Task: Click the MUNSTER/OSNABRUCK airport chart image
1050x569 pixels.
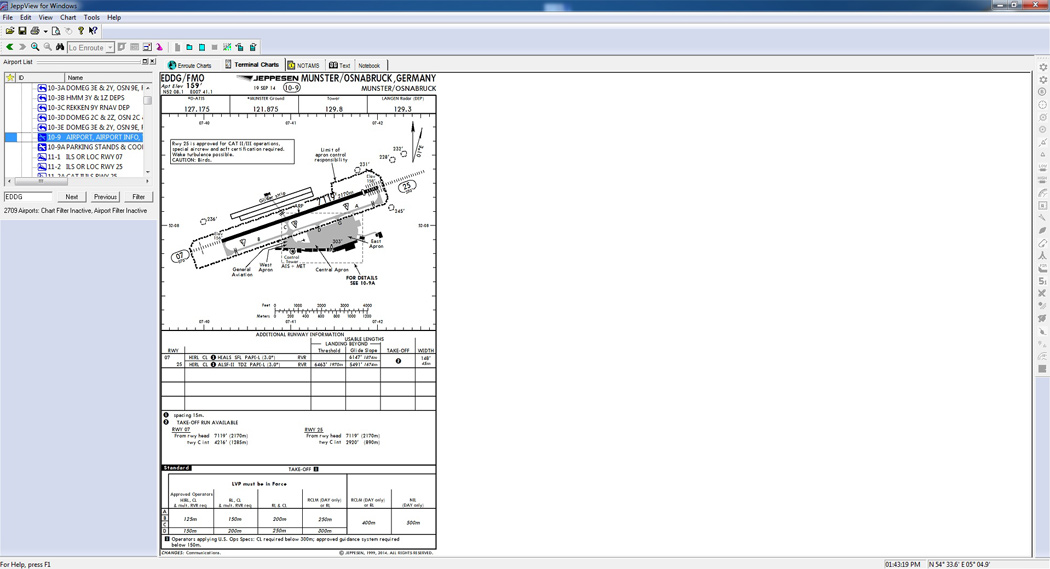Action: [299, 314]
